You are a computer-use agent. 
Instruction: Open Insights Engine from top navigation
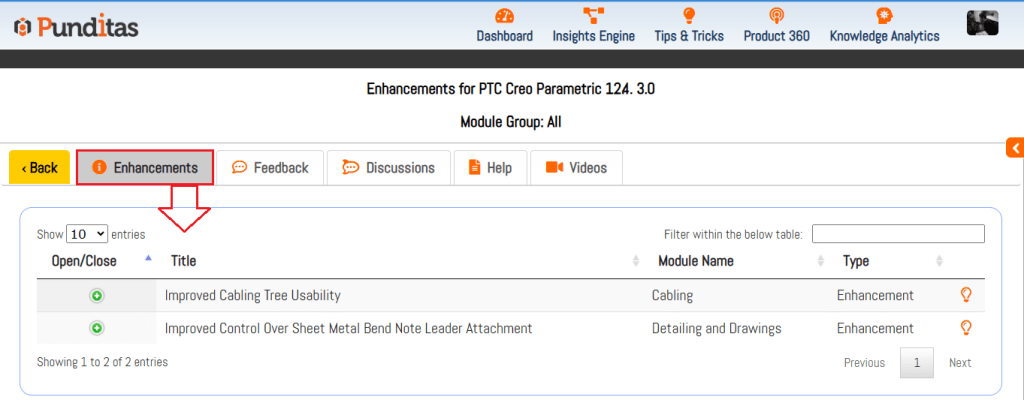[593, 36]
